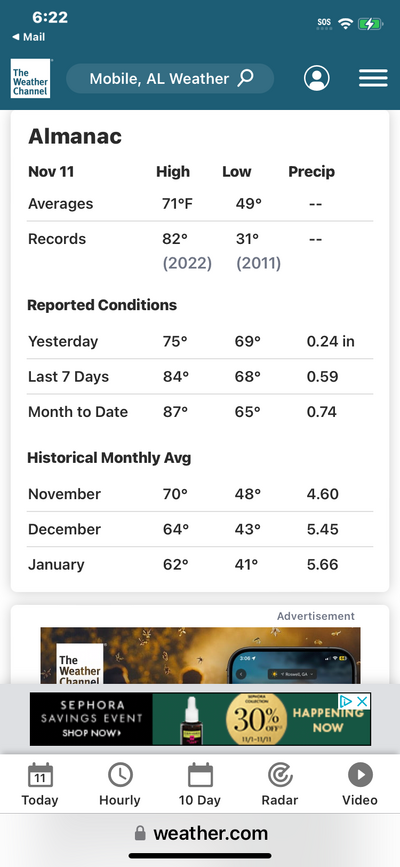The width and height of the screenshot is (400, 867).
Task: Open the user profile icon
Action: [x=316, y=79]
